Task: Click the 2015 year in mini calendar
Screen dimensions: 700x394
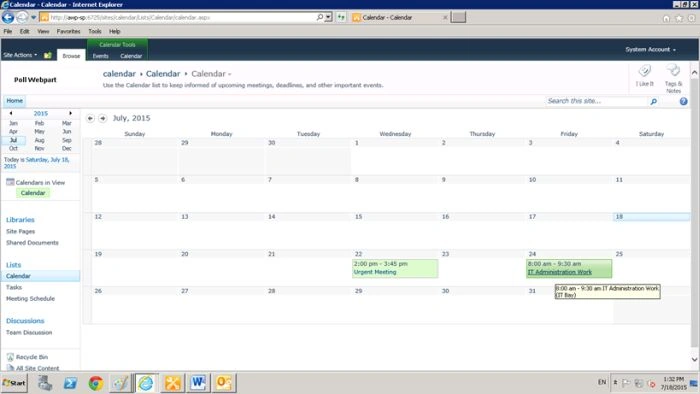Action: pyautogui.click(x=41, y=113)
